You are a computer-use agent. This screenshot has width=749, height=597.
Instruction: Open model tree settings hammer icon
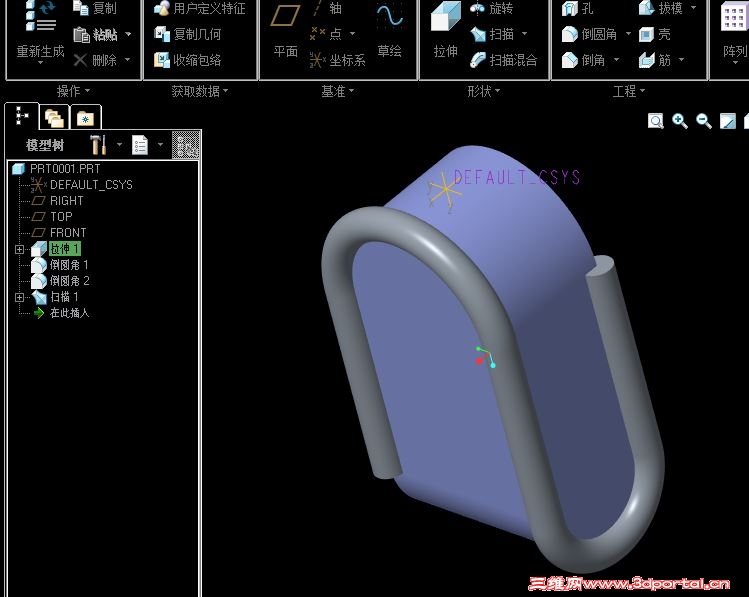98,144
